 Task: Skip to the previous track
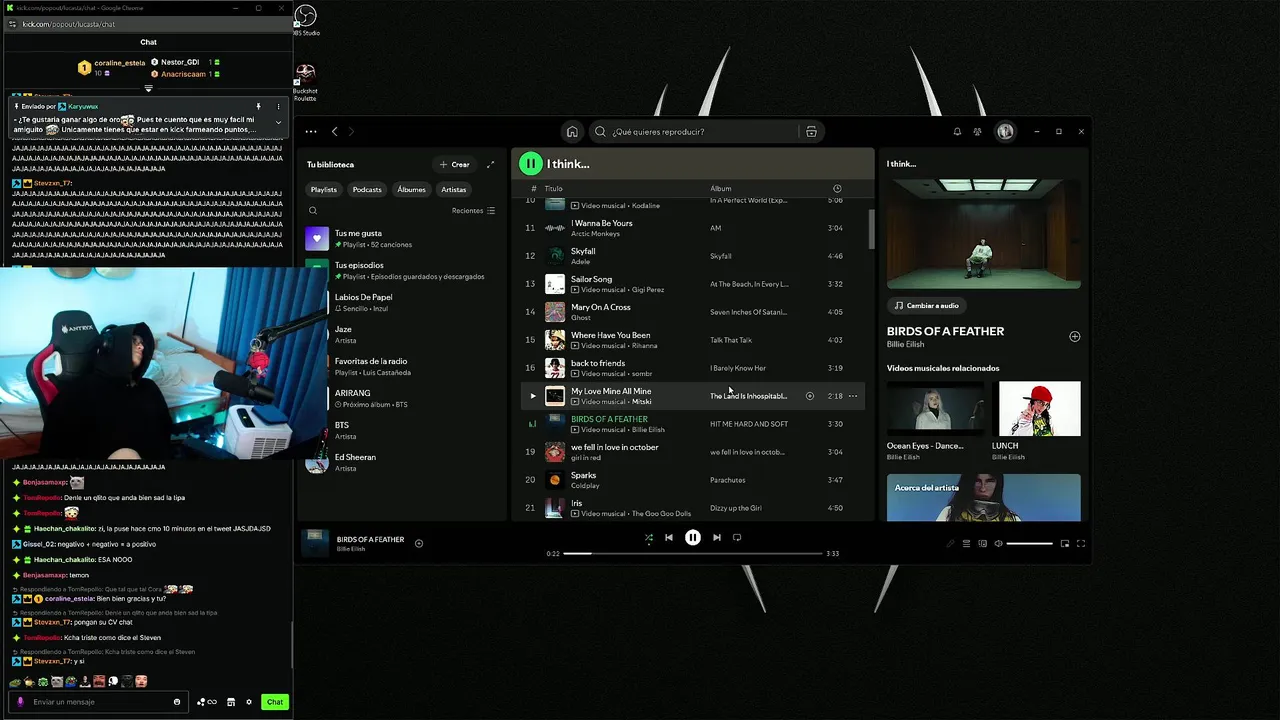(x=669, y=537)
